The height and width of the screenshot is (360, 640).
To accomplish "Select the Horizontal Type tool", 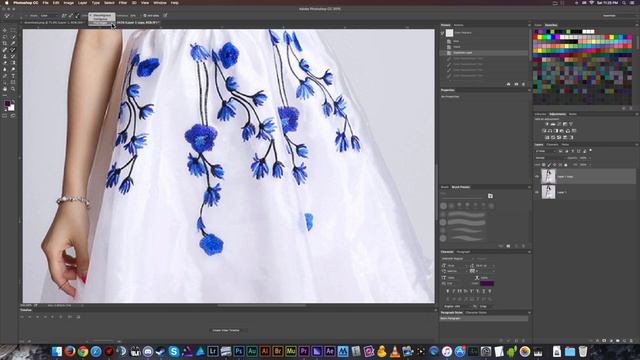I will pos(13,76).
